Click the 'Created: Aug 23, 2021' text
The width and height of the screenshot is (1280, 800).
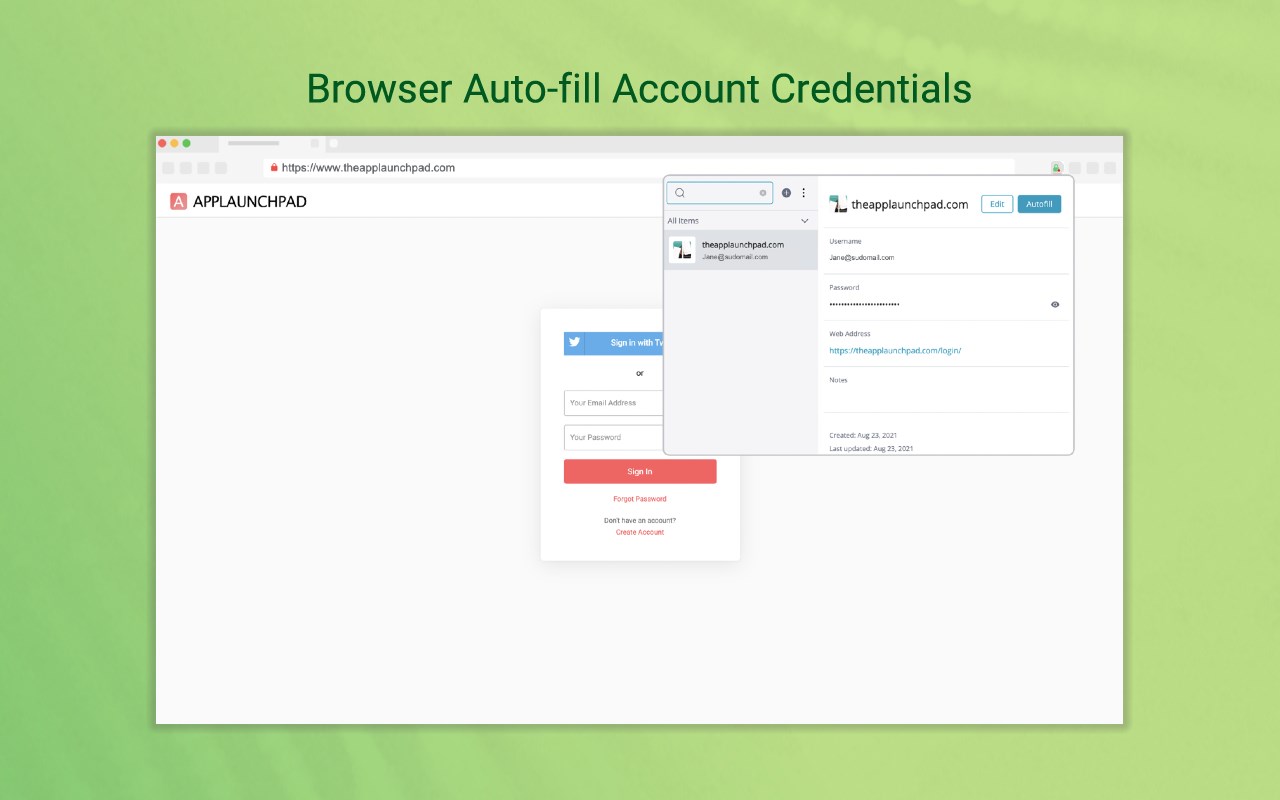point(863,435)
